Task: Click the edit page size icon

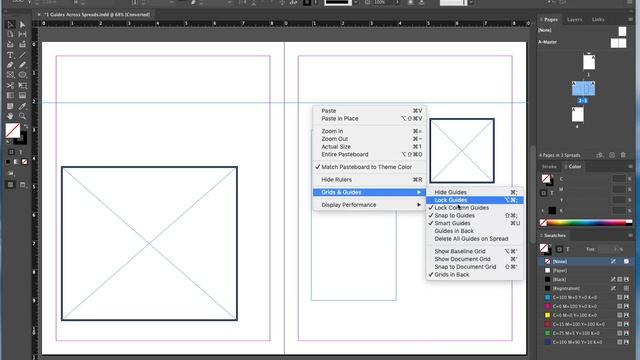Action: click(600, 155)
